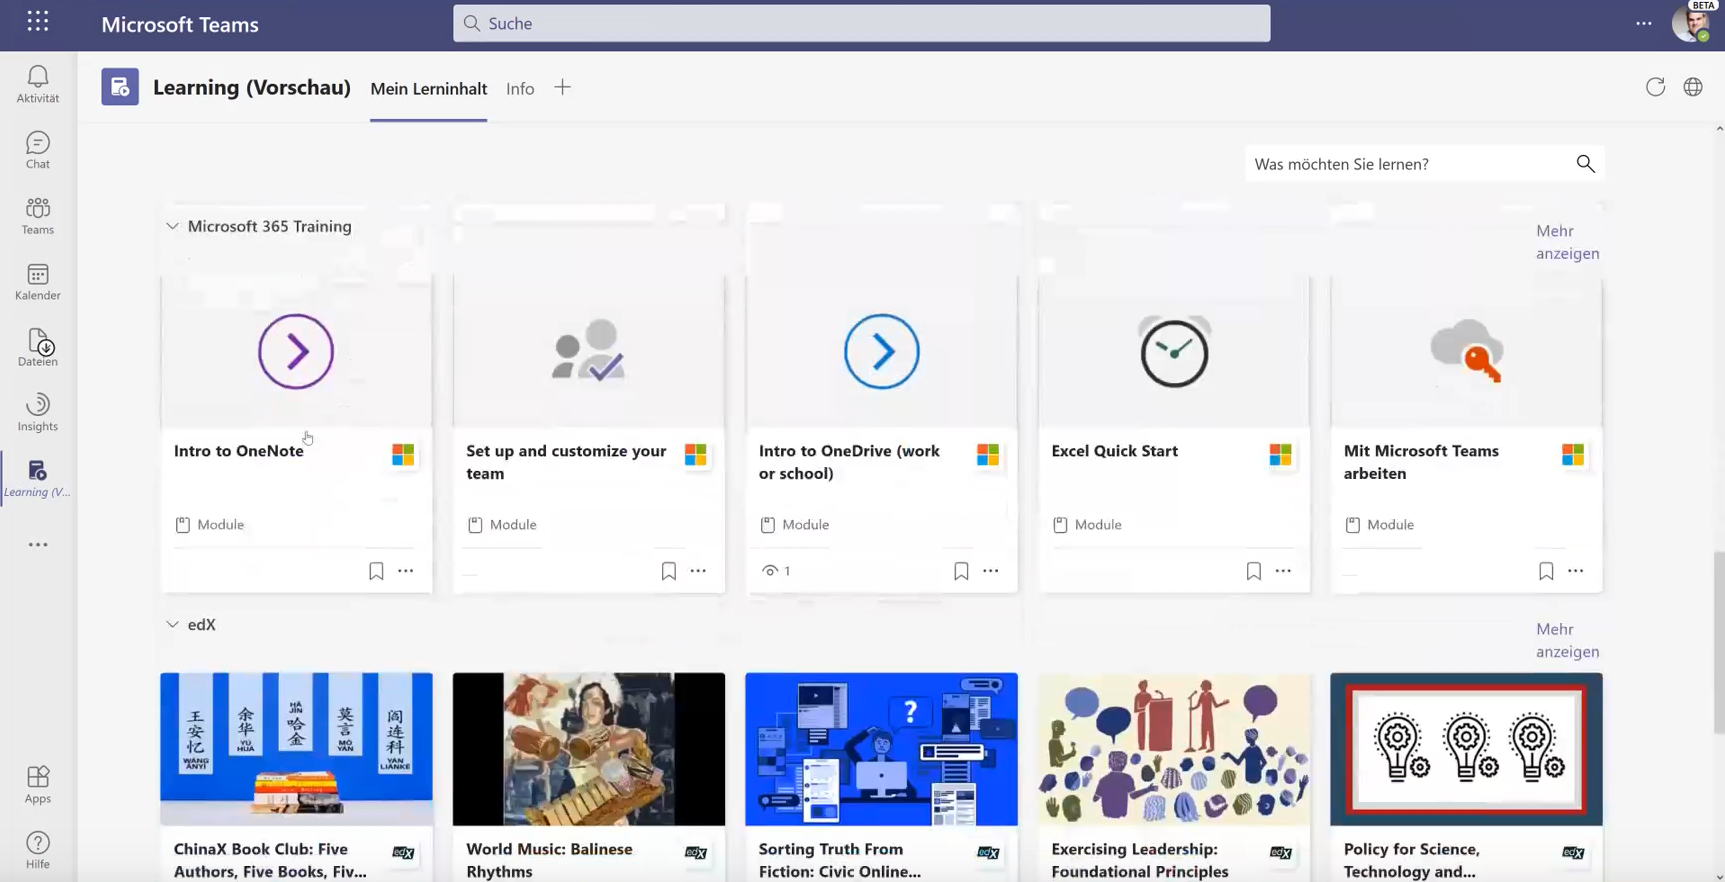Screen dimensions: 1725x882
Task: Click Policy for Science, Technology title
Action: [x=1412, y=860]
